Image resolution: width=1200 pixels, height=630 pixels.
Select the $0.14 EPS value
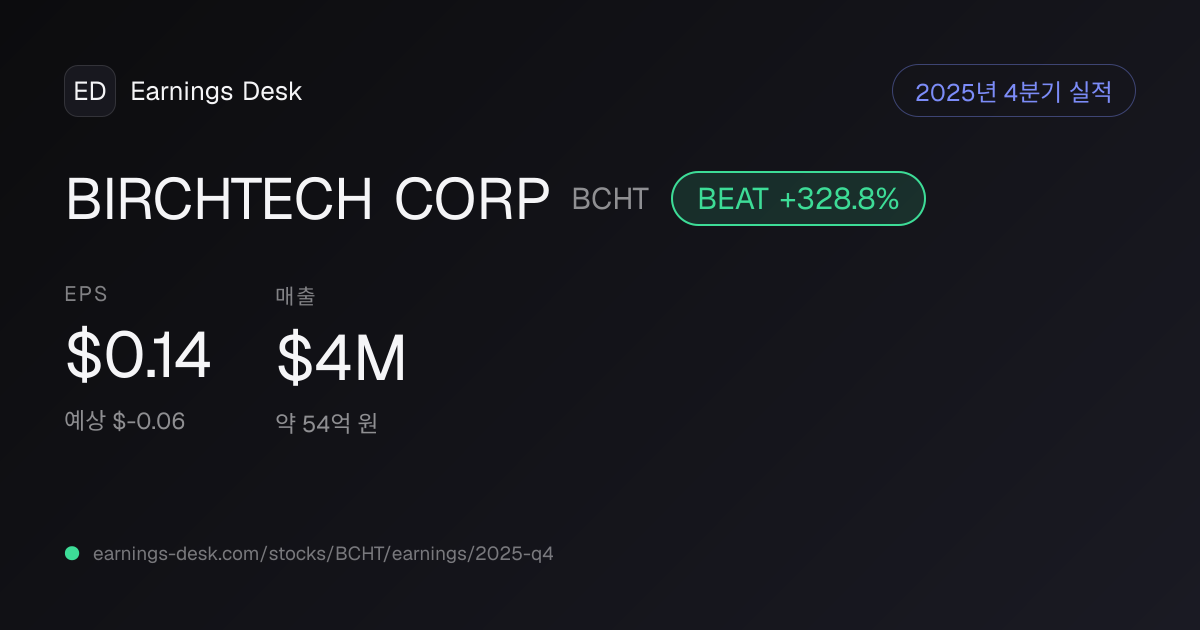[x=138, y=356]
